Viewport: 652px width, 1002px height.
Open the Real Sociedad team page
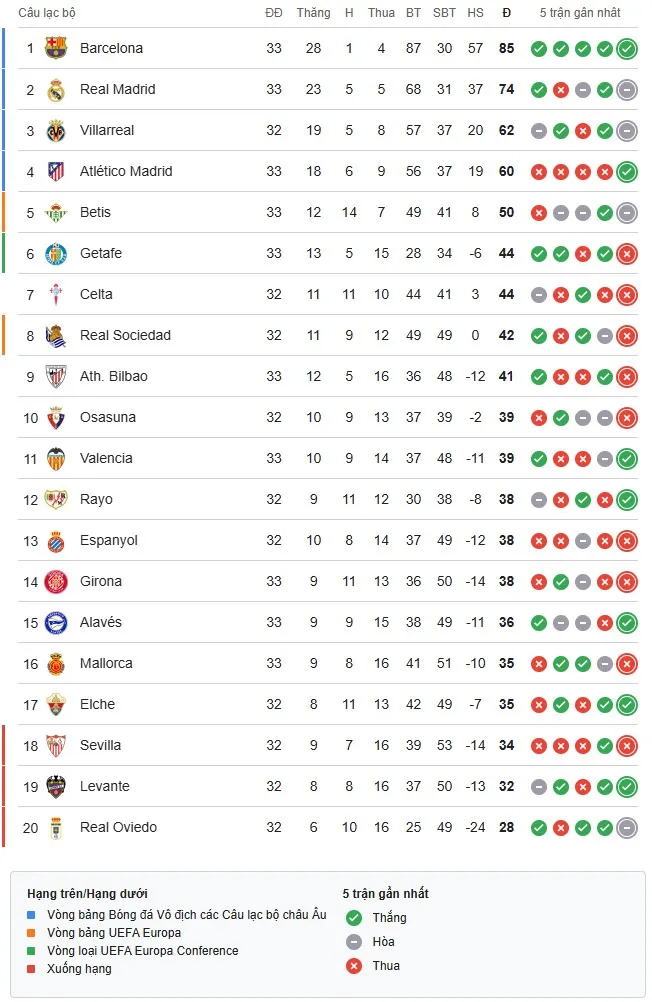point(125,335)
